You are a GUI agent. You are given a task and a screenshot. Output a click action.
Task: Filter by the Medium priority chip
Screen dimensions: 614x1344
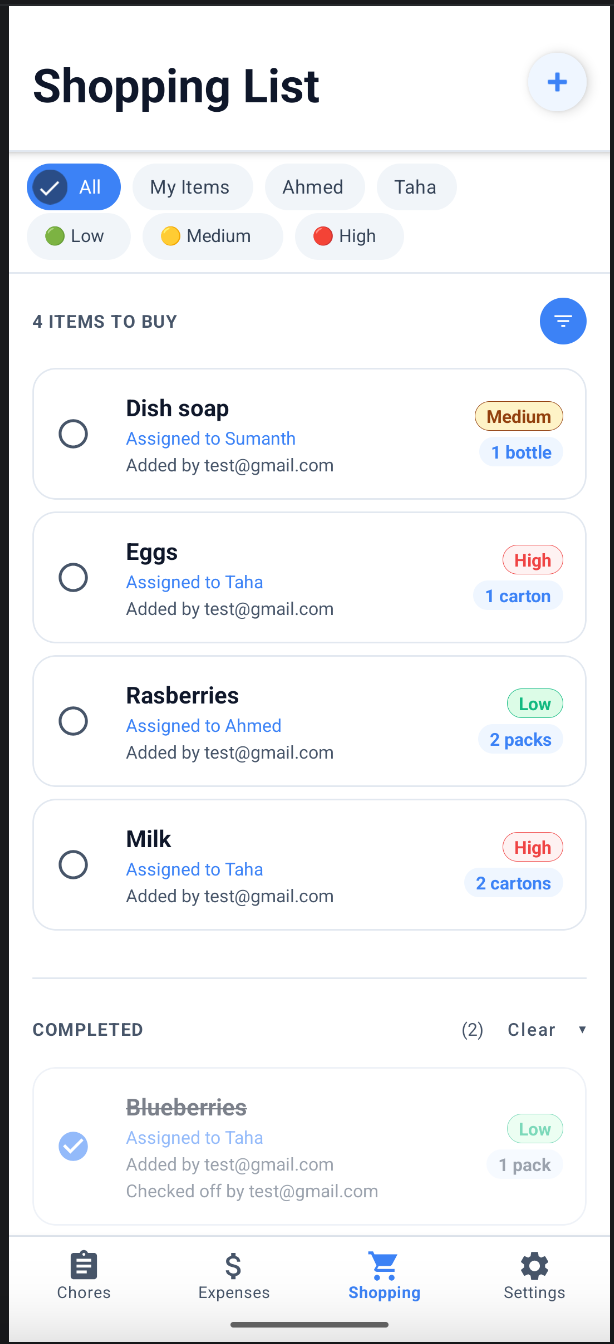click(x=212, y=236)
